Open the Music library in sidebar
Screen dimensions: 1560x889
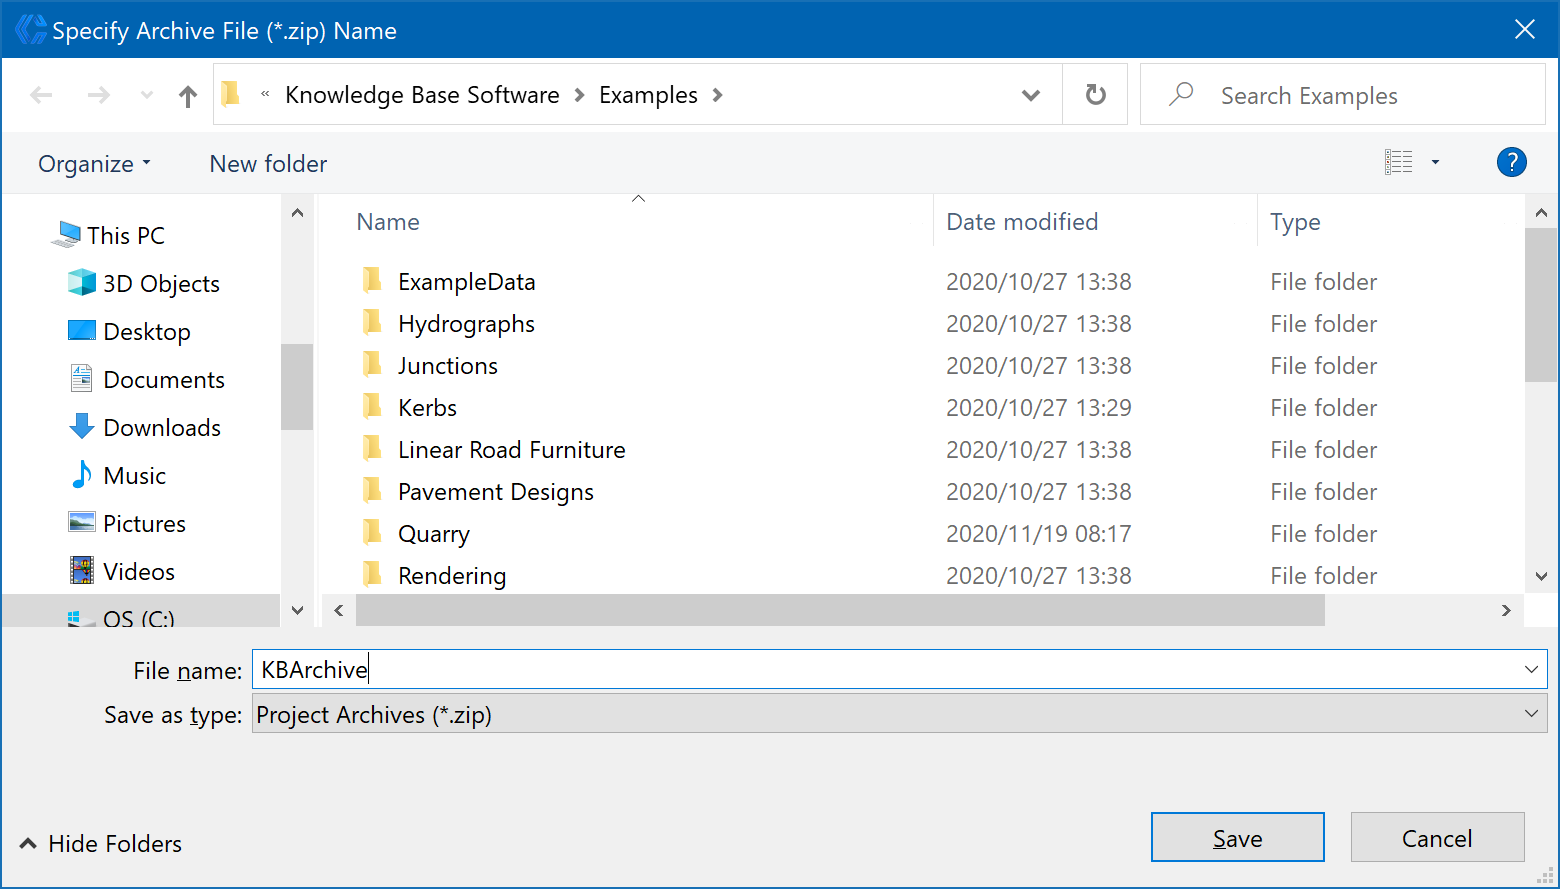point(134,476)
